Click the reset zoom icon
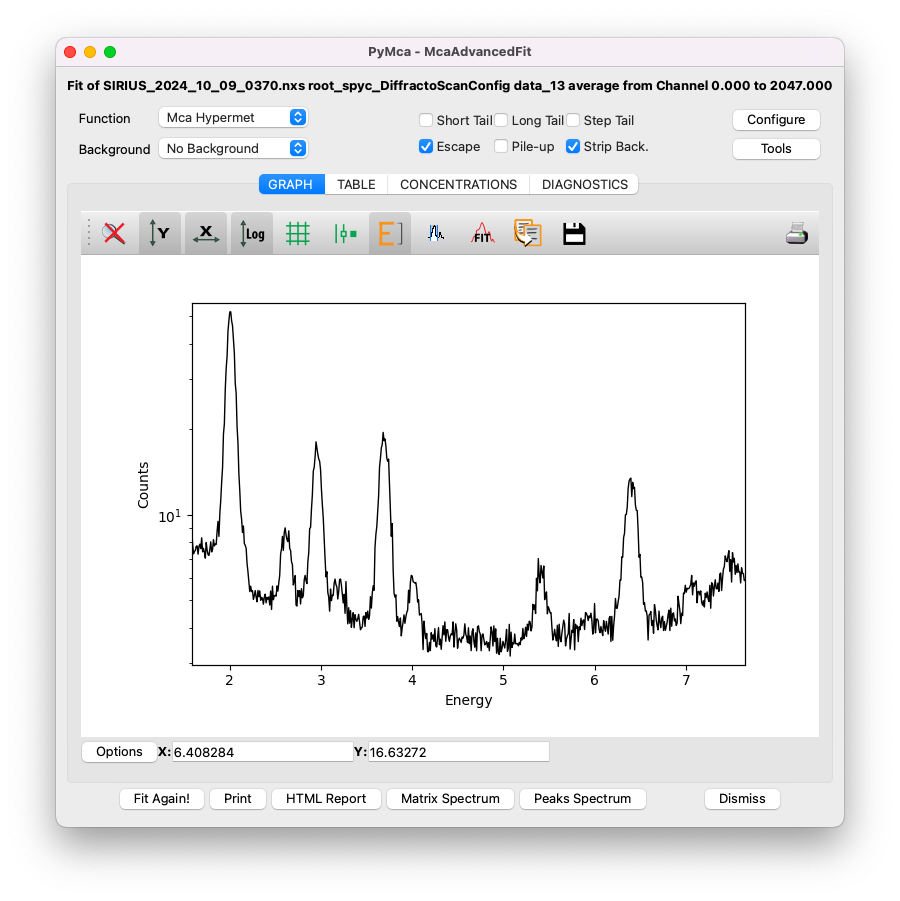 point(114,233)
